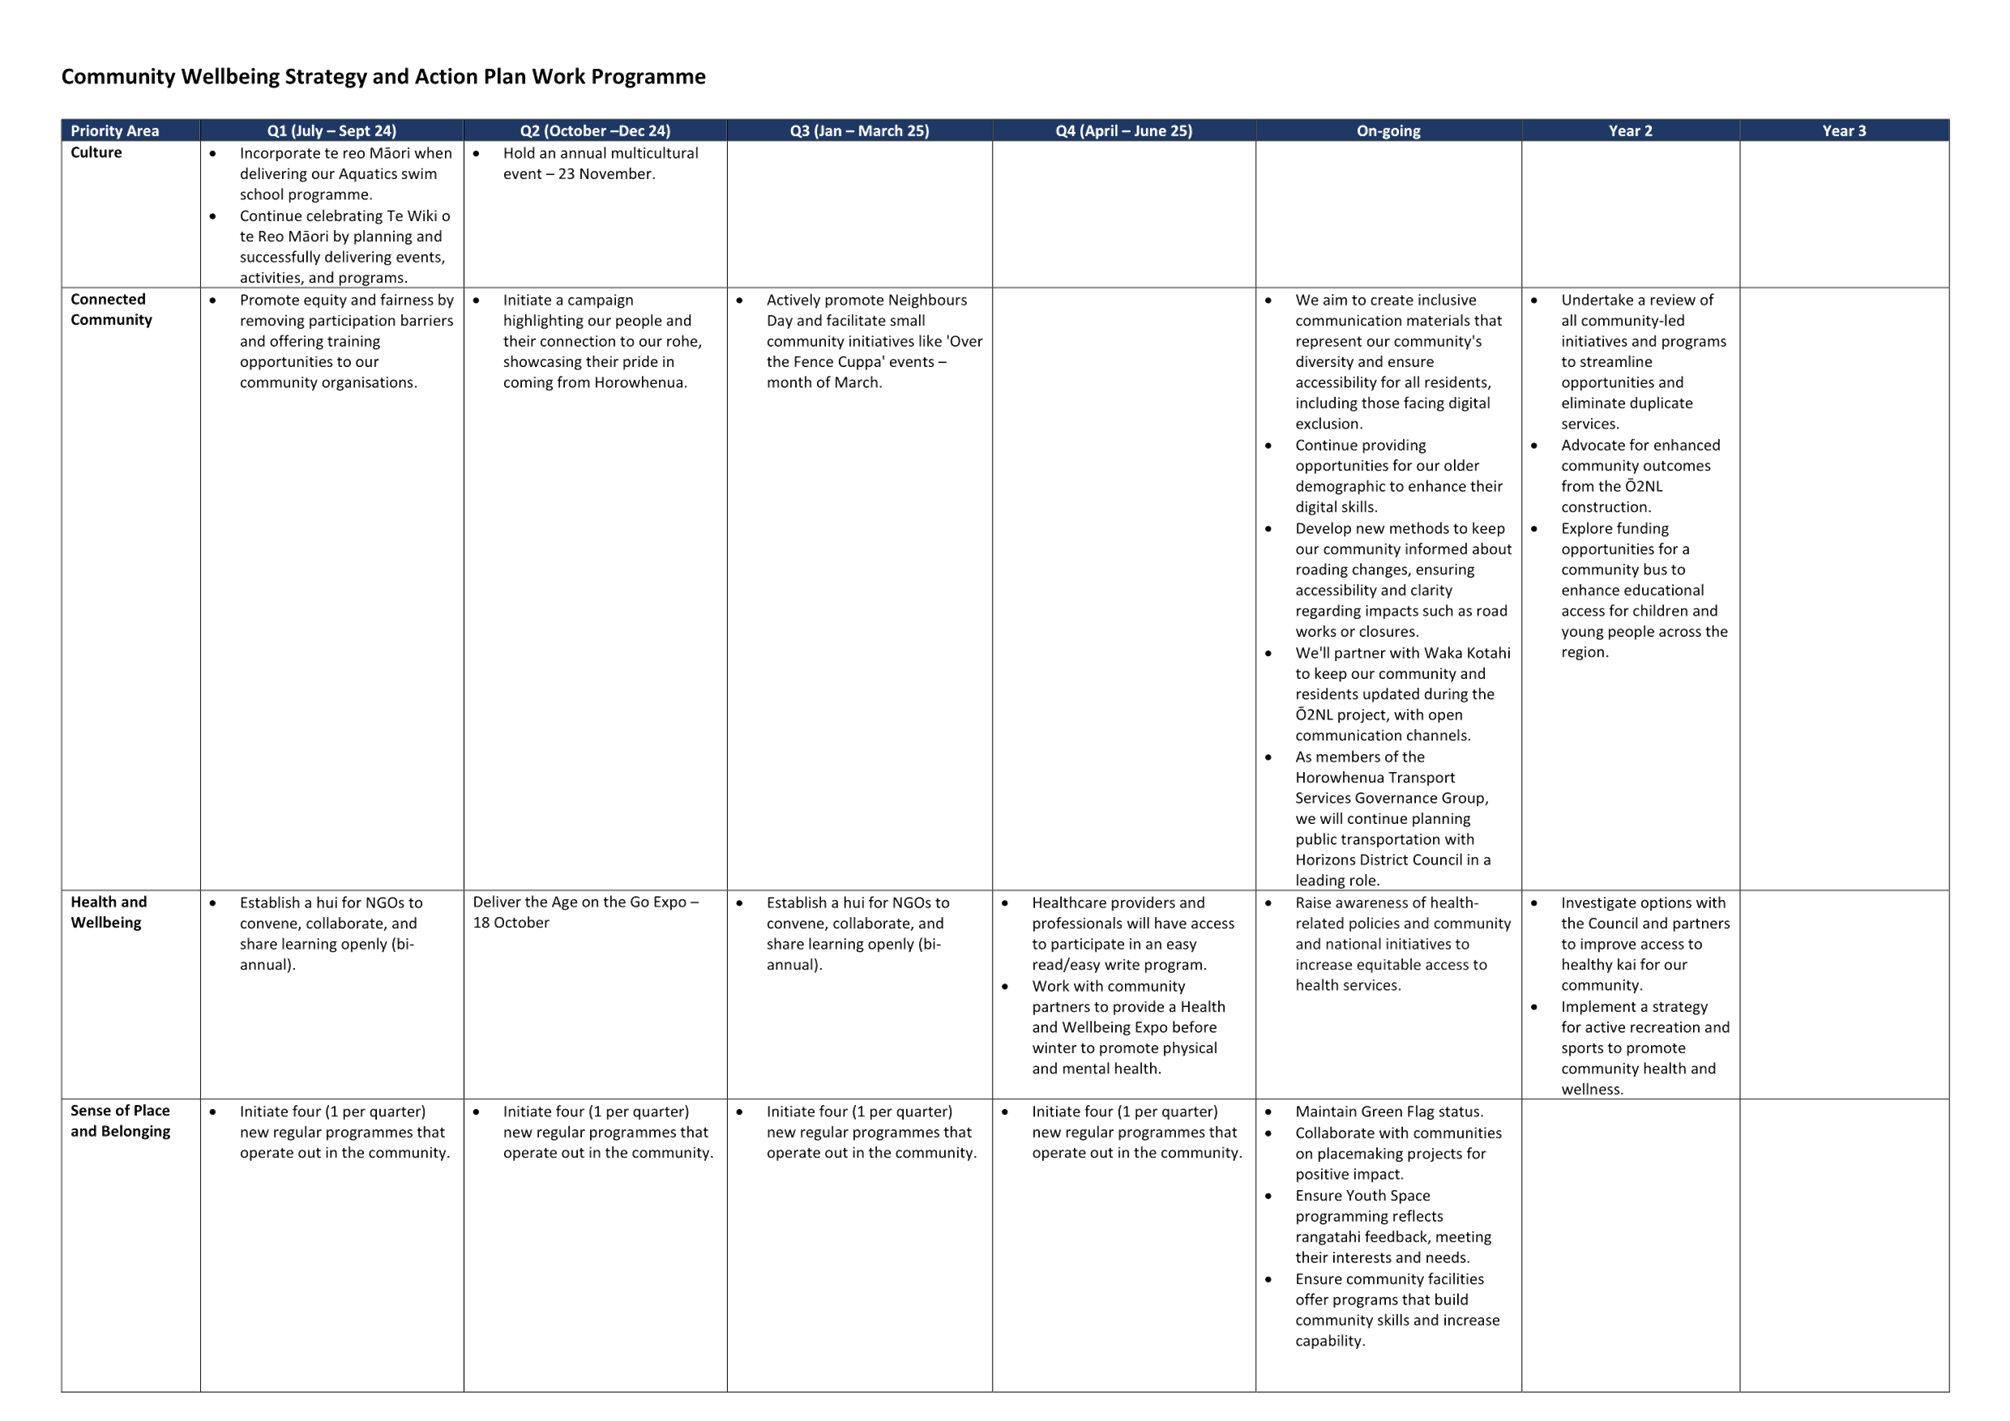Click 'Investigate options with the Council' bullet

(x=1645, y=944)
